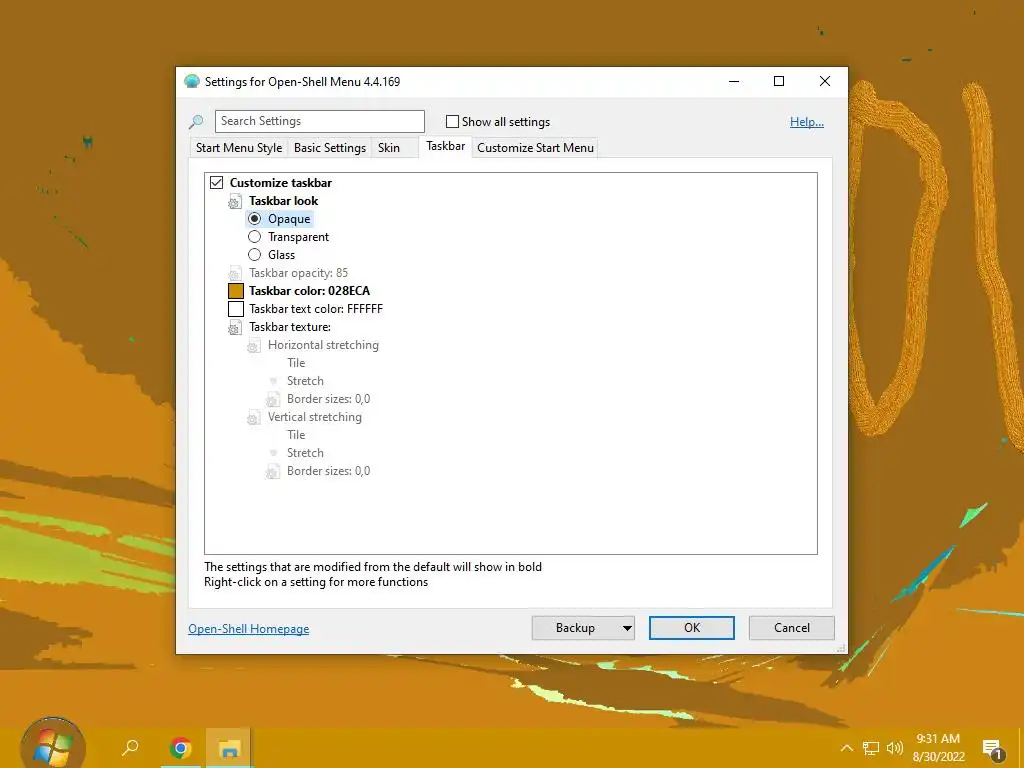
Task: Open the notification center icon
Action: (993, 749)
